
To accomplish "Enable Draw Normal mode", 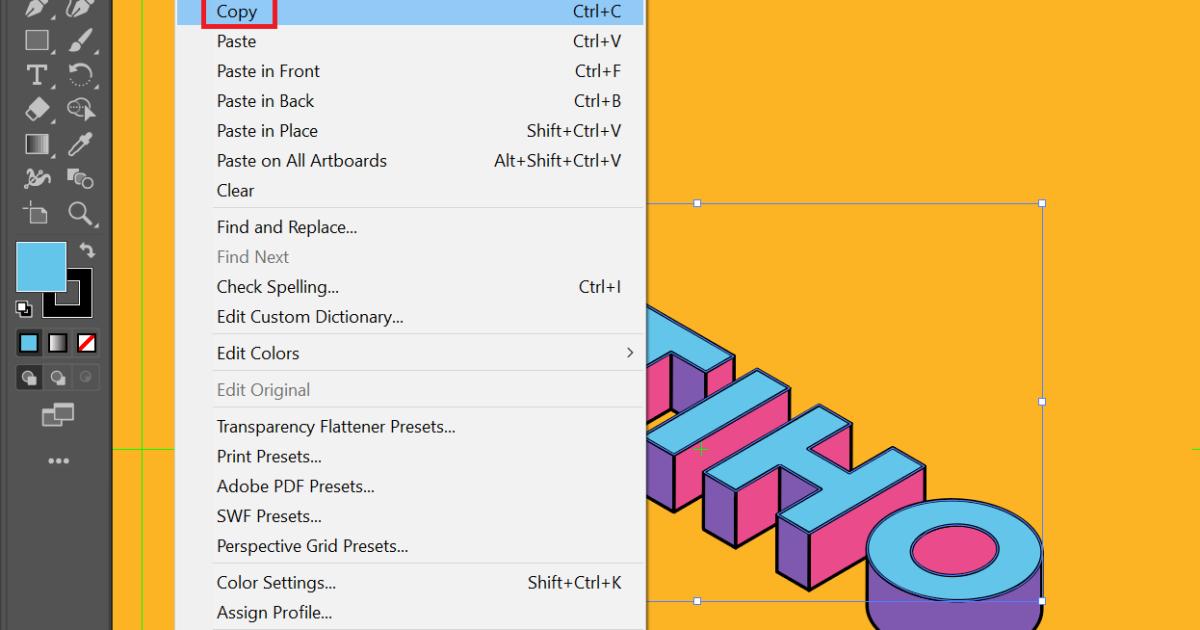I will coord(29,378).
